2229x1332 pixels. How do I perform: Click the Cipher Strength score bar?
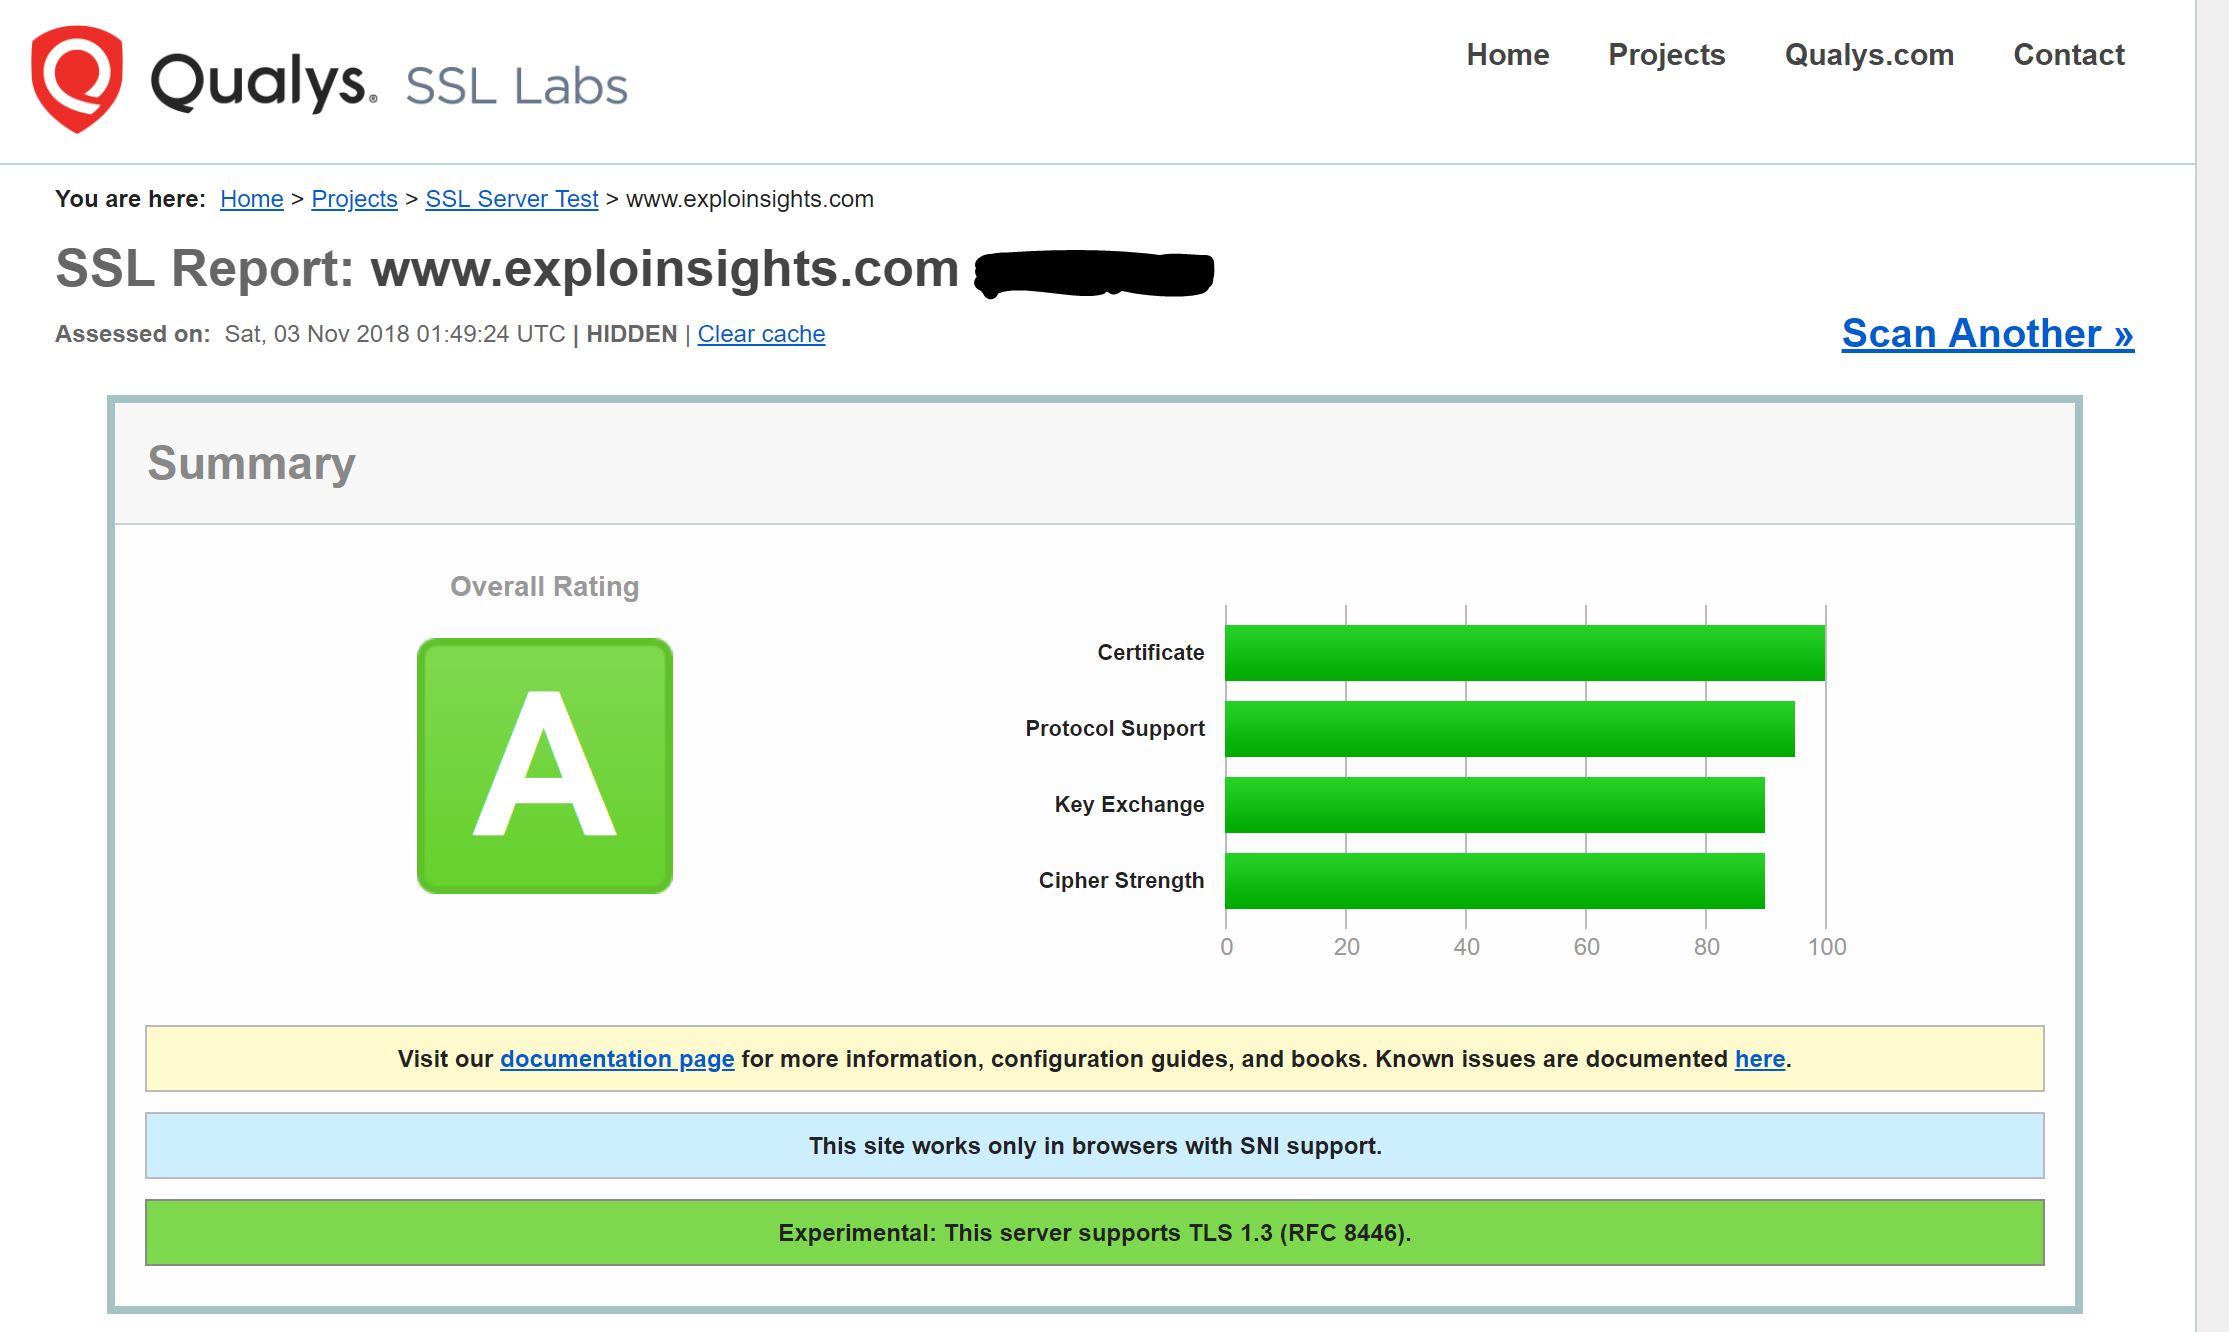click(1495, 881)
